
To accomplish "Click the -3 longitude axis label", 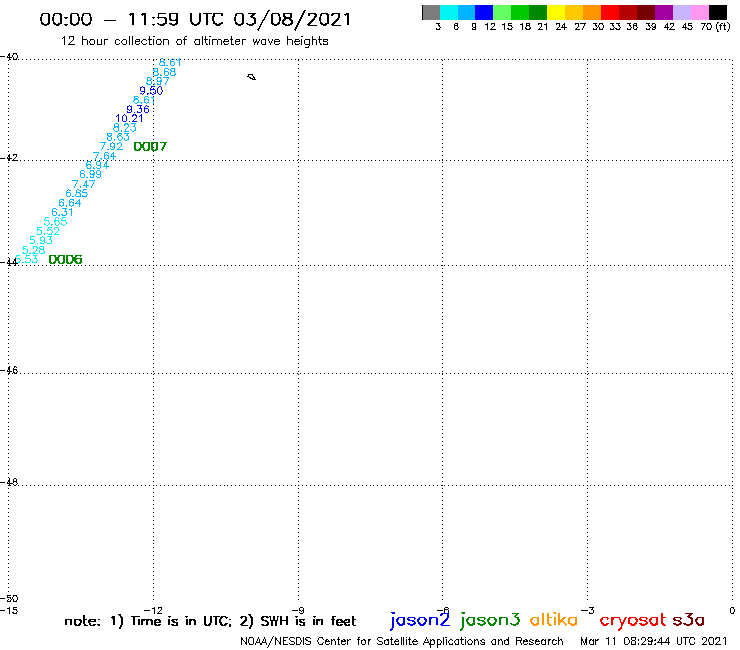I will tap(588, 611).
